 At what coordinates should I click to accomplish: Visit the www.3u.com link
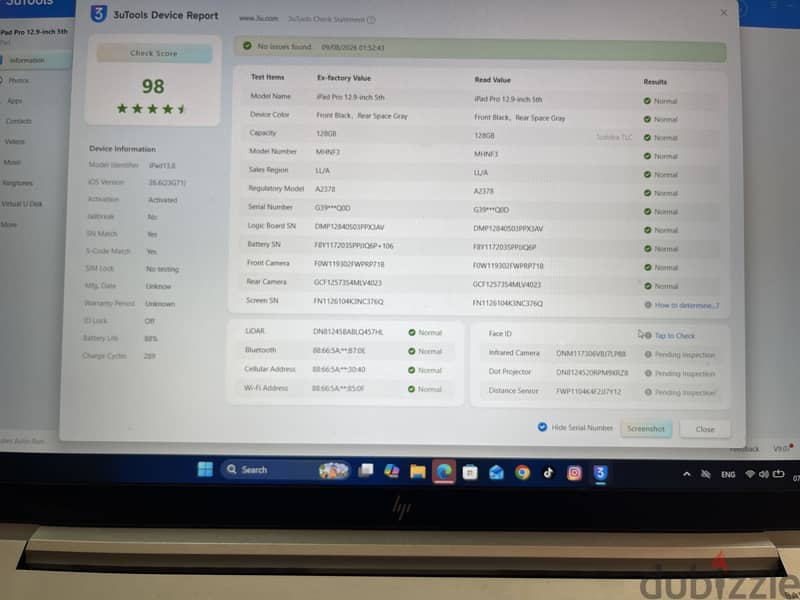coord(259,18)
